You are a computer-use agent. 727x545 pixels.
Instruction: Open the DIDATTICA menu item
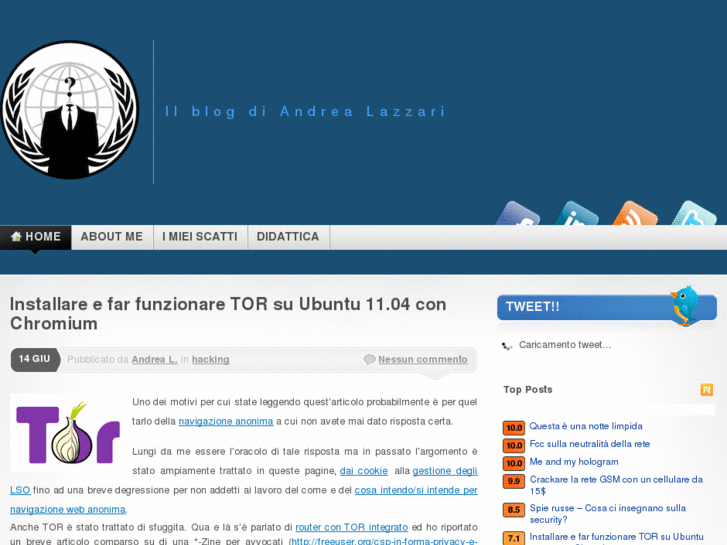click(288, 237)
